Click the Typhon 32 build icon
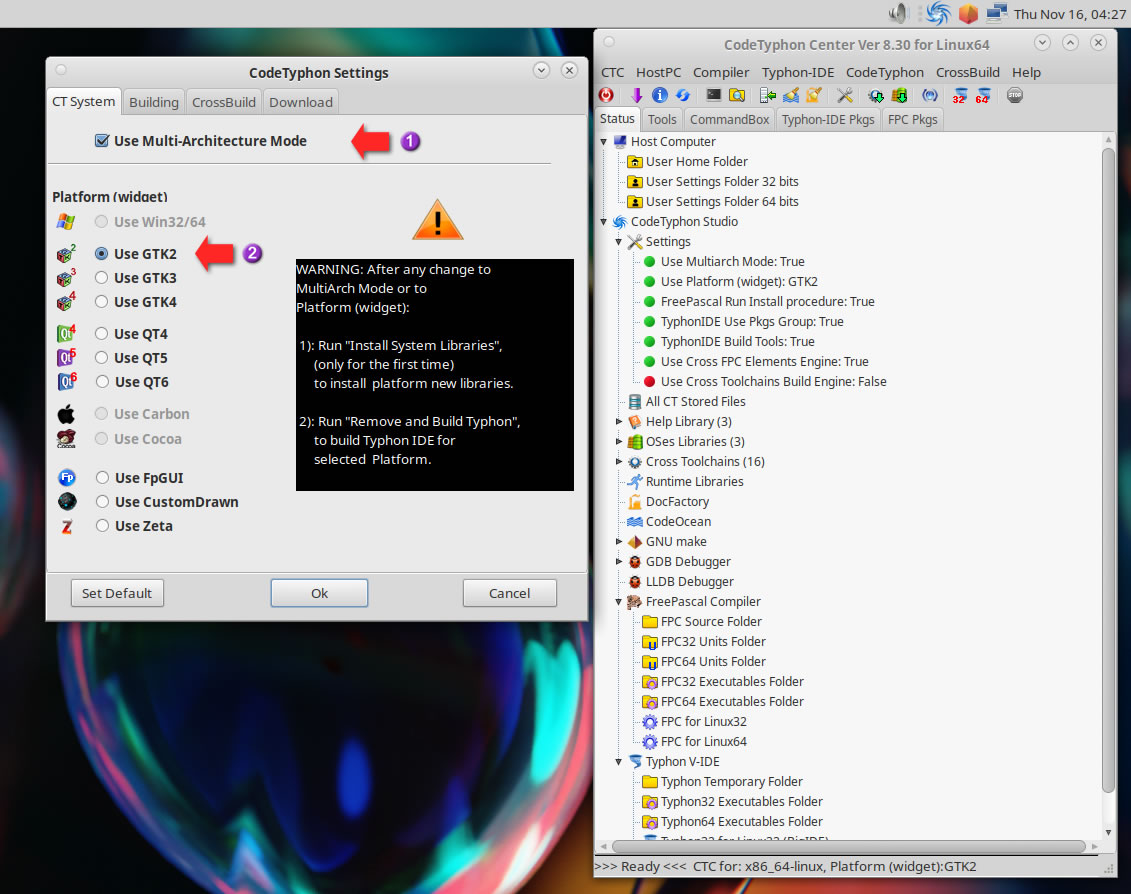 tap(959, 96)
